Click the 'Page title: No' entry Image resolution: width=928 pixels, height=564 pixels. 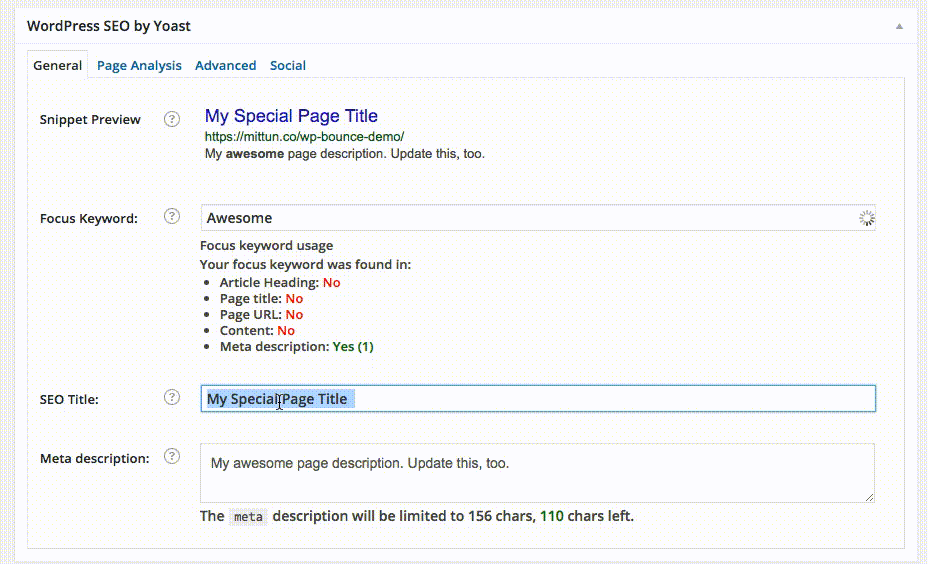pyautogui.click(x=262, y=298)
